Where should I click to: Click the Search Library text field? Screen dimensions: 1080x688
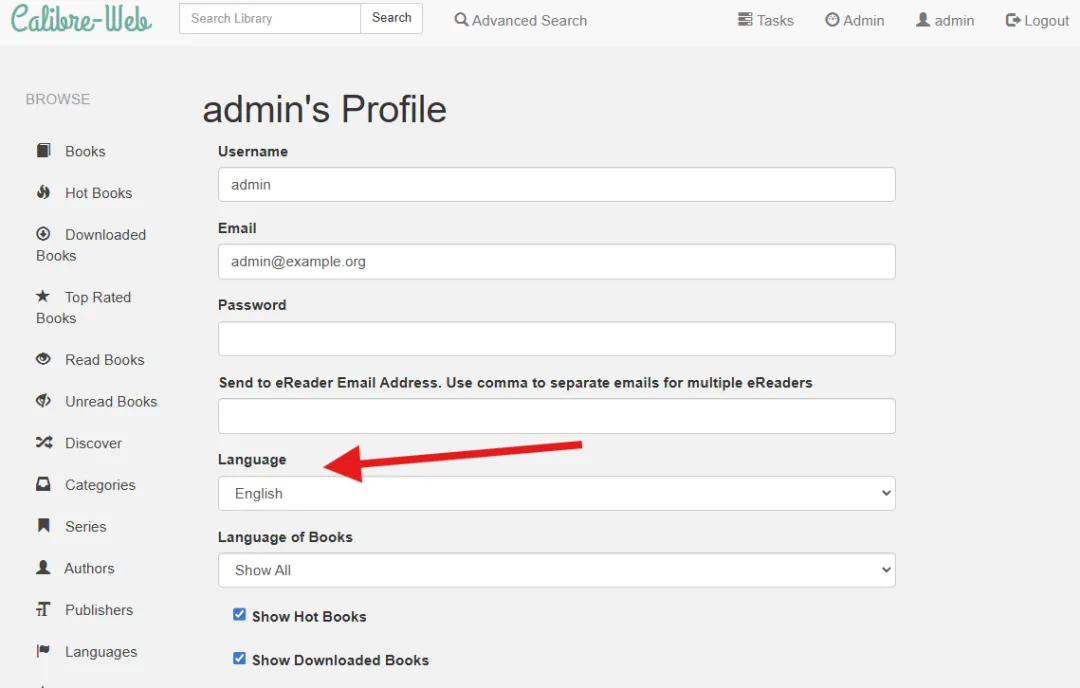[x=270, y=18]
